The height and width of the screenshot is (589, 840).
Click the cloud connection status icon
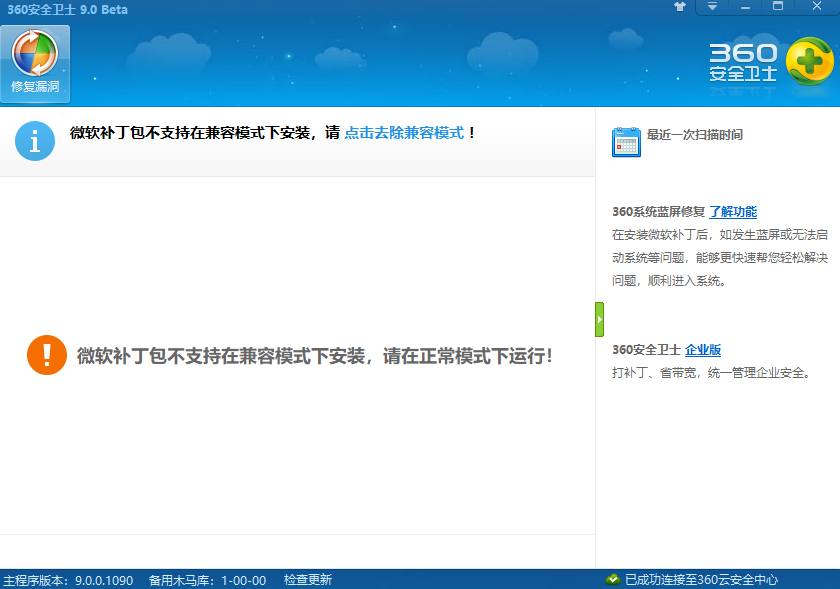click(x=613, y=579)
